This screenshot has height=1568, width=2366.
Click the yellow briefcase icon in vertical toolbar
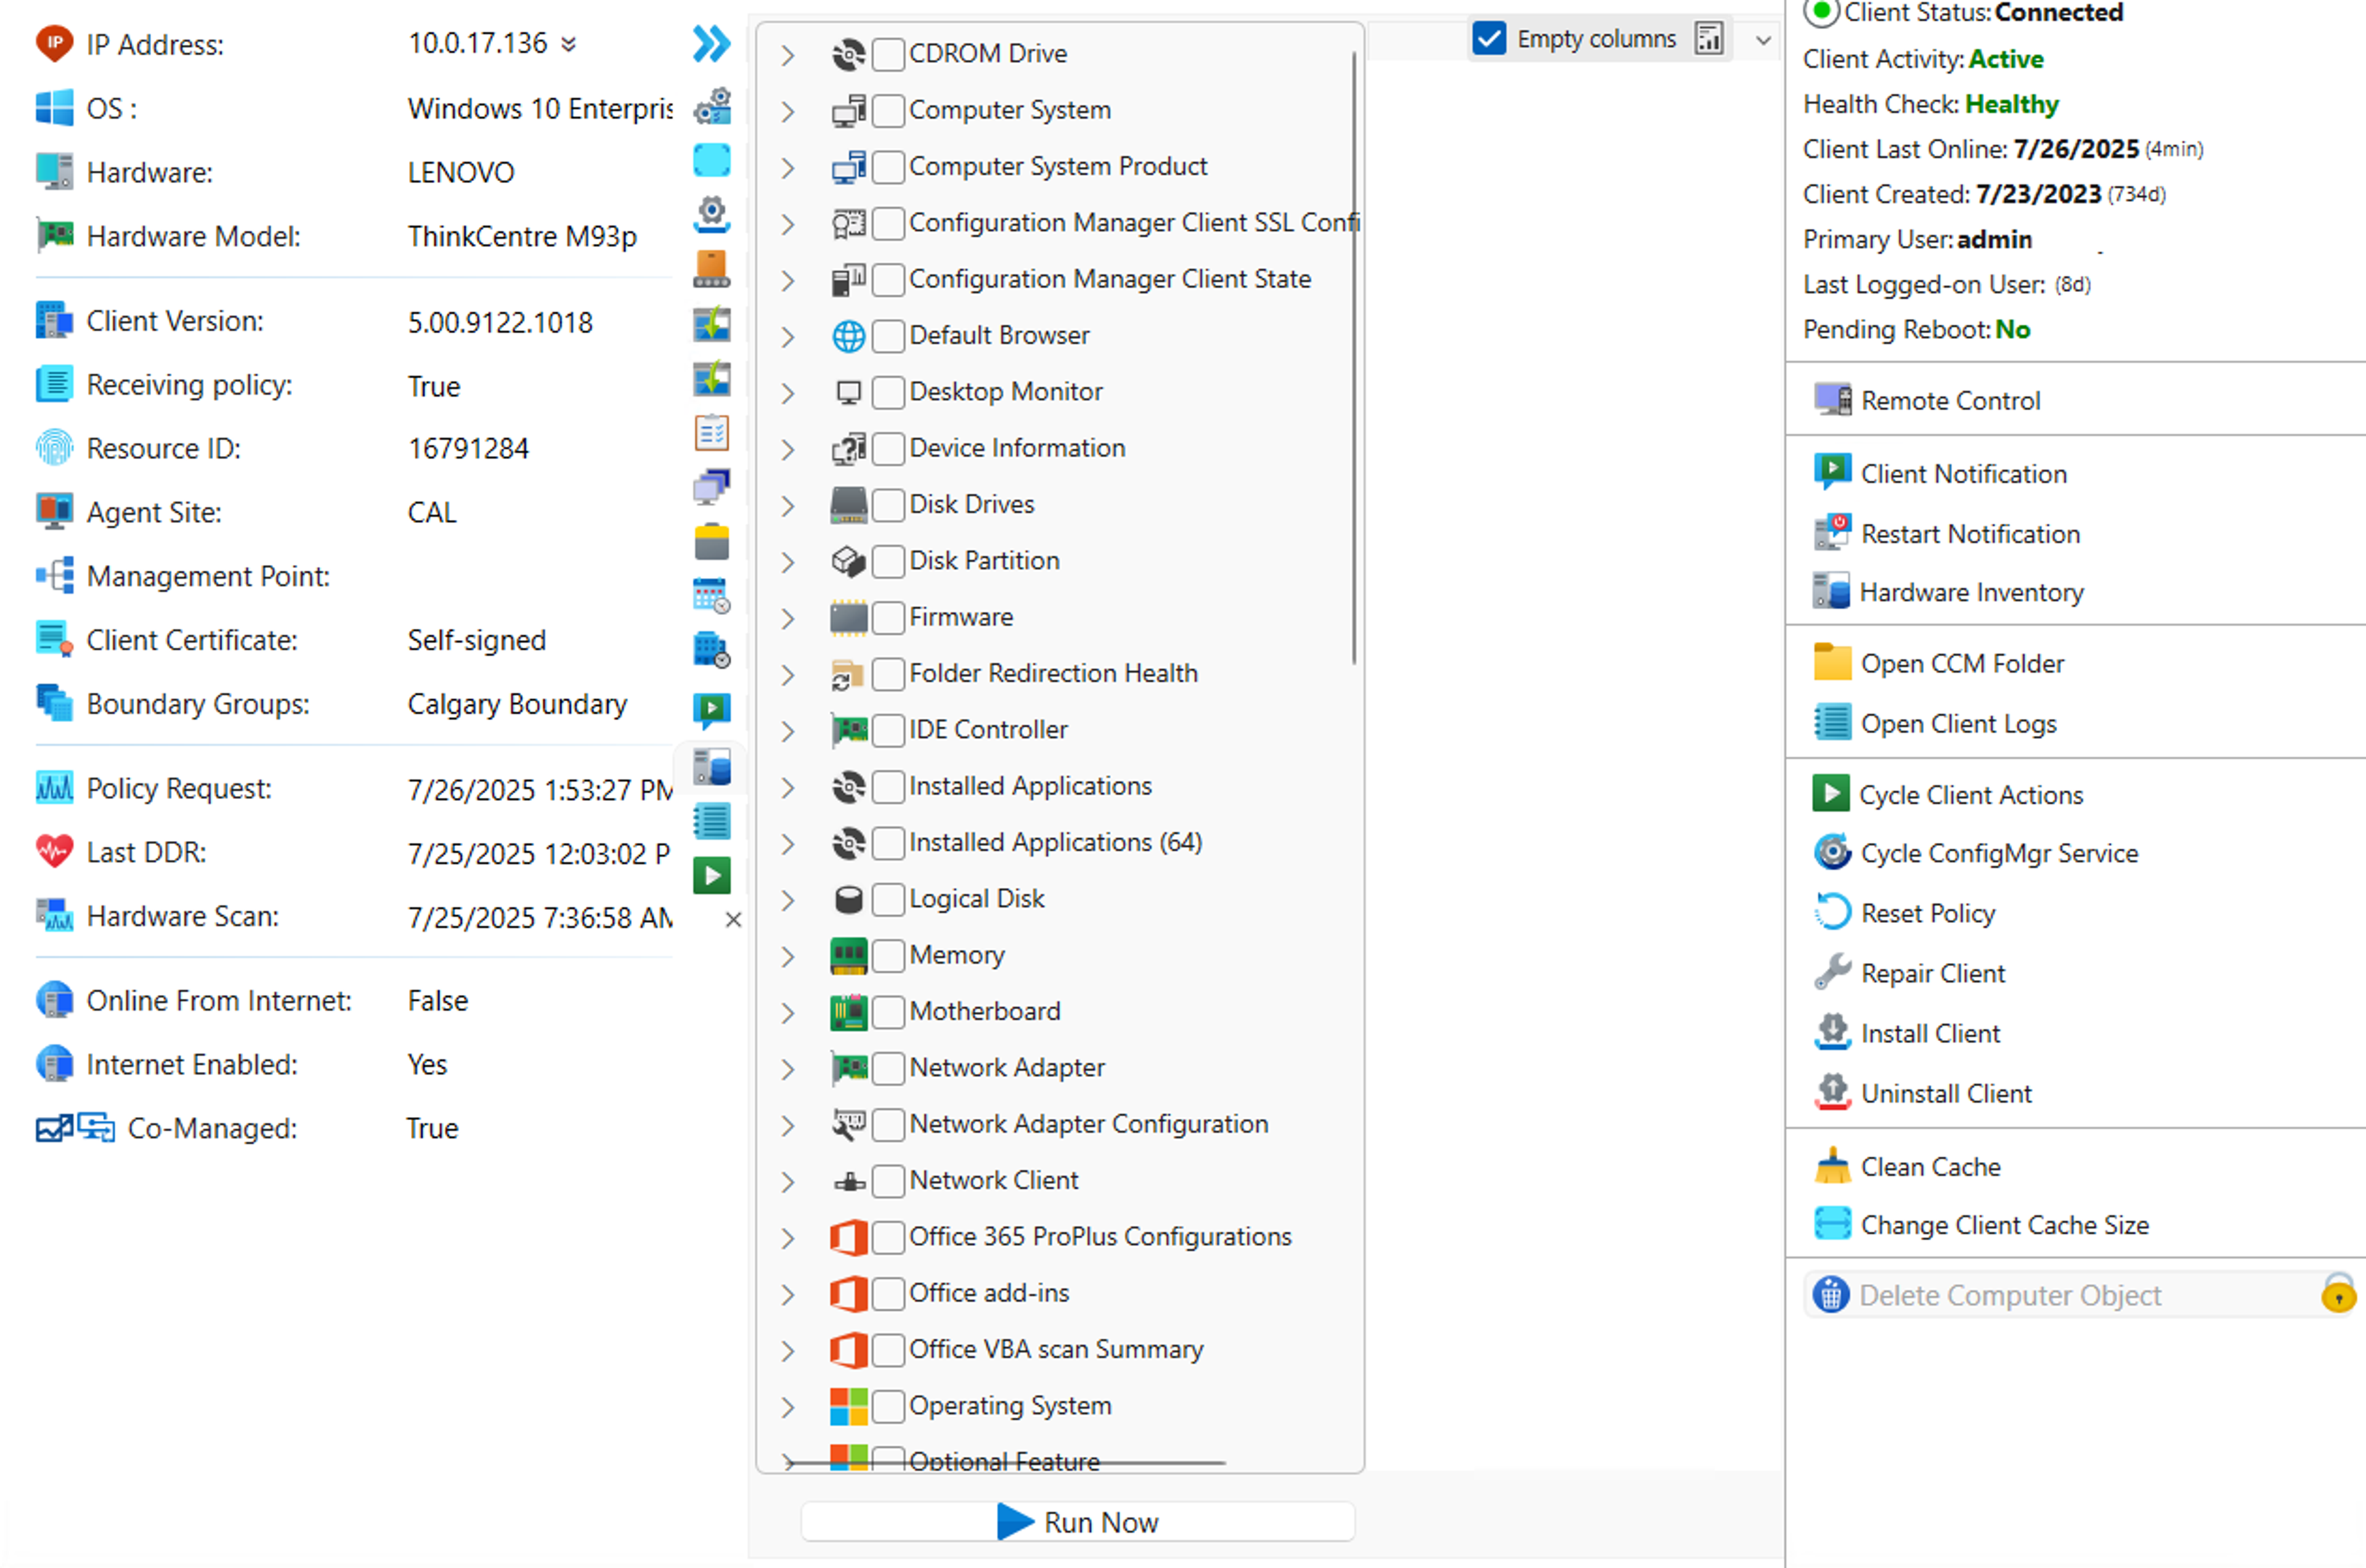[712, 541]
